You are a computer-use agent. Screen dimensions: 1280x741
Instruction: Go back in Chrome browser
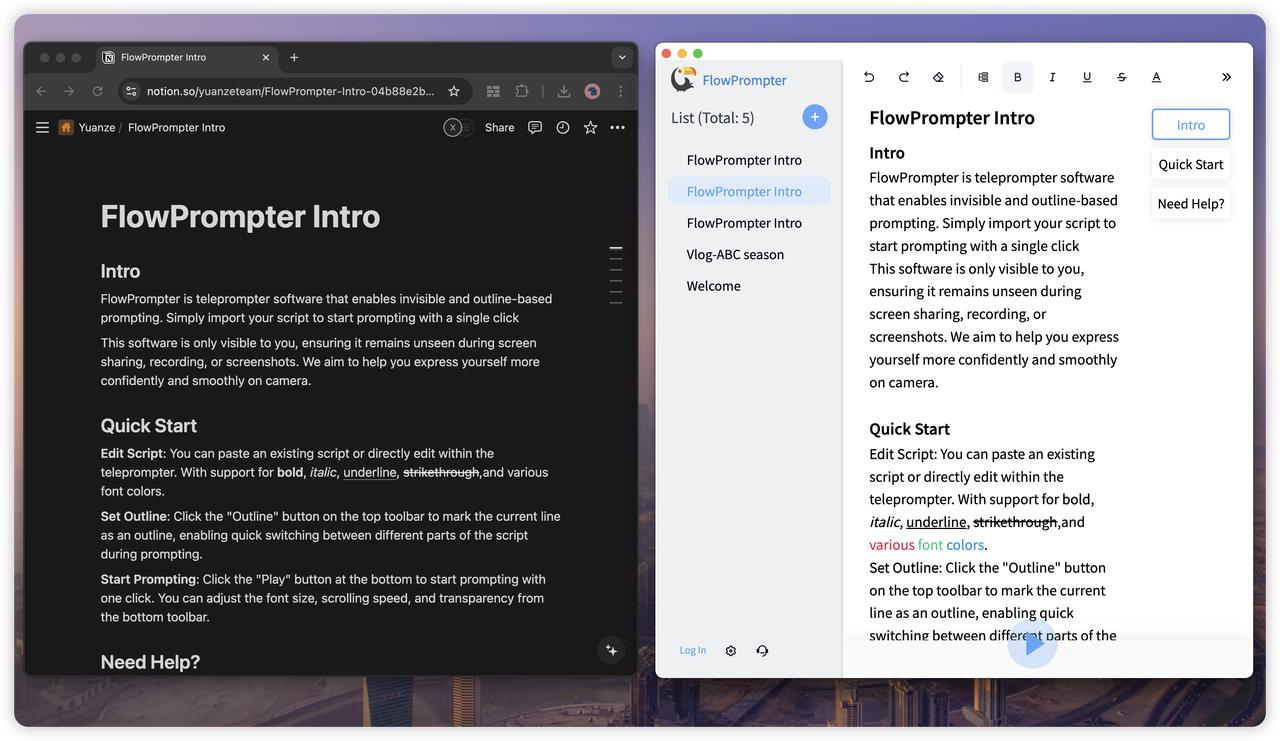41,91
